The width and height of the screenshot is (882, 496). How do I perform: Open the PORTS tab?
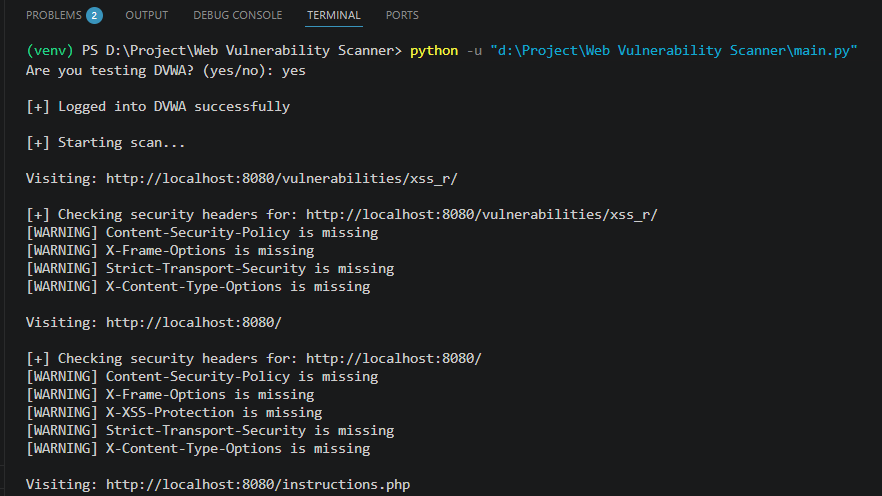[x=402, y=15]
